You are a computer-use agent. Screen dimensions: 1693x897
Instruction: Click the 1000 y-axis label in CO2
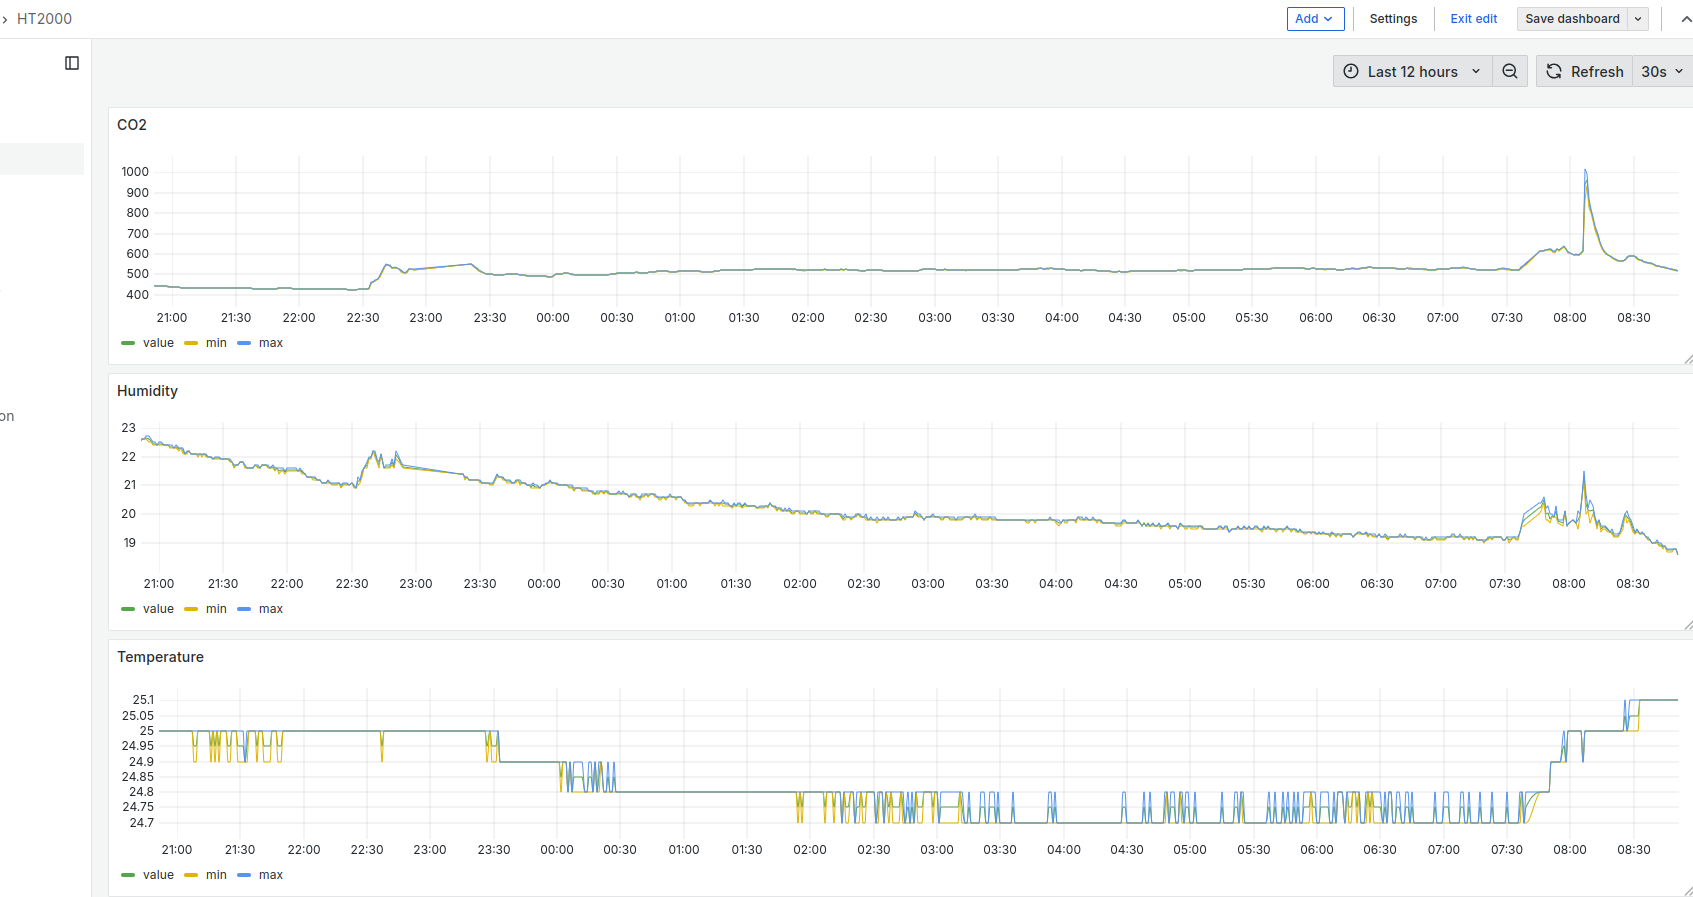(135, 172)
